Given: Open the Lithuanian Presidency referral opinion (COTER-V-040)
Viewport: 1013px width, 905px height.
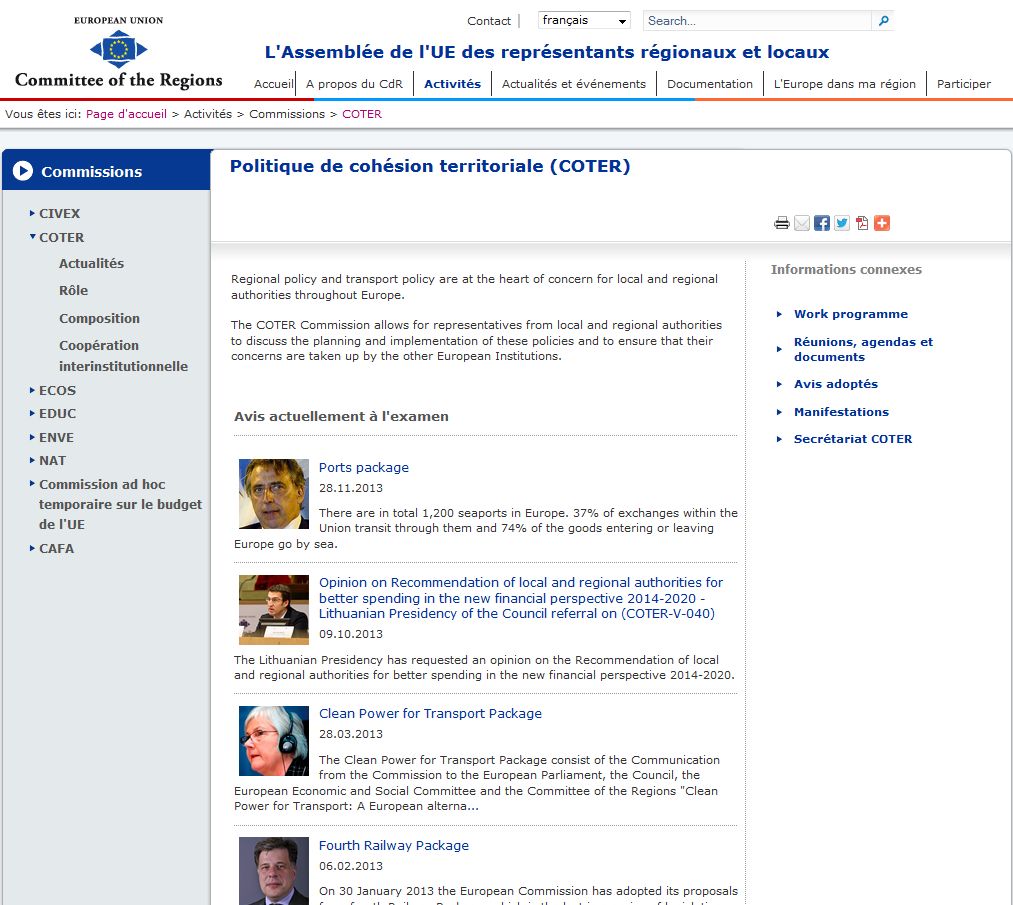Looking at the screenshot, I should point(521,598).
